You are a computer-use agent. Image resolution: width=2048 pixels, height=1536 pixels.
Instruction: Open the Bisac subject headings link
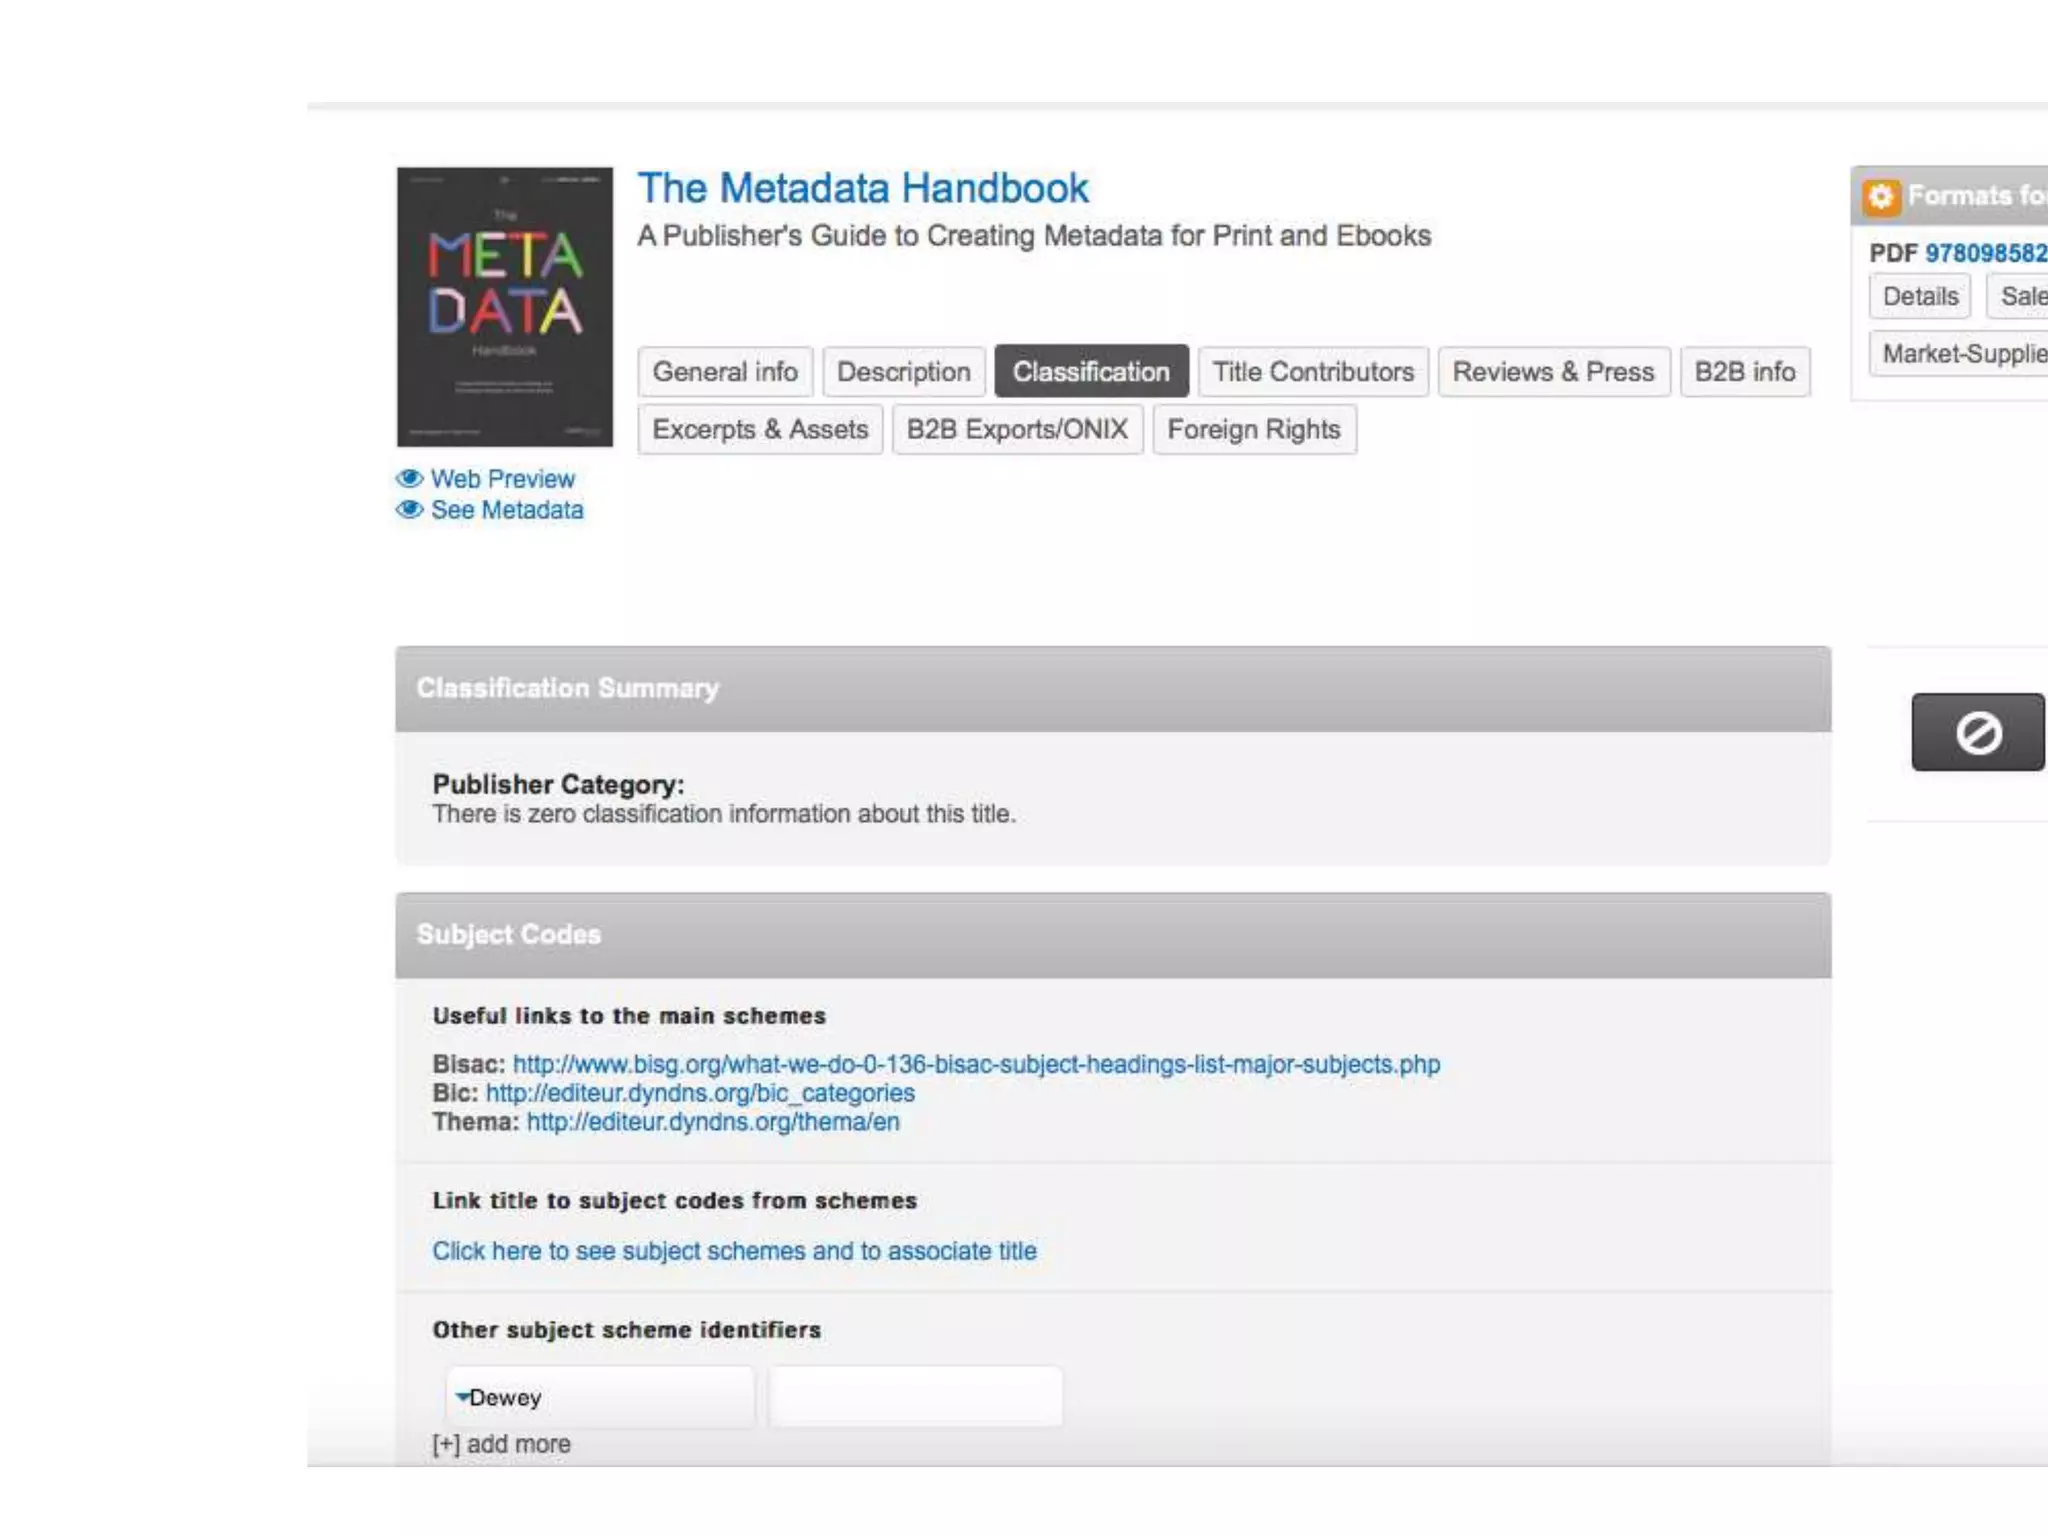(x=976, y=1064)
